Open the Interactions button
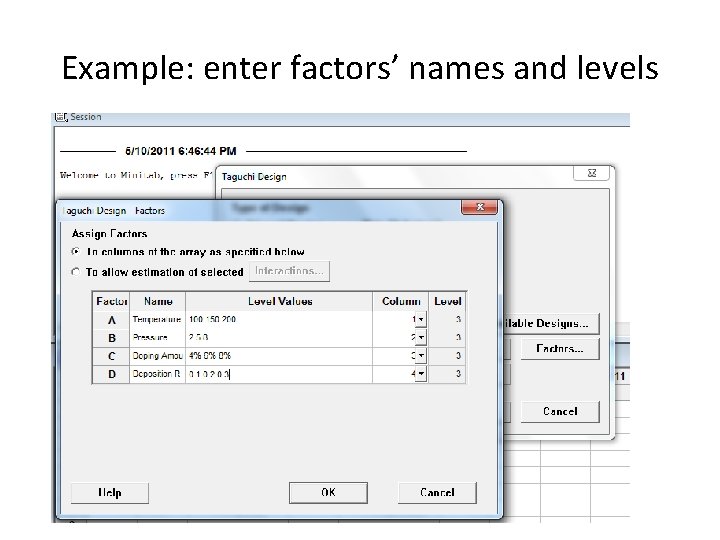The height and width of the screenshot is (540, 720). 289,271
